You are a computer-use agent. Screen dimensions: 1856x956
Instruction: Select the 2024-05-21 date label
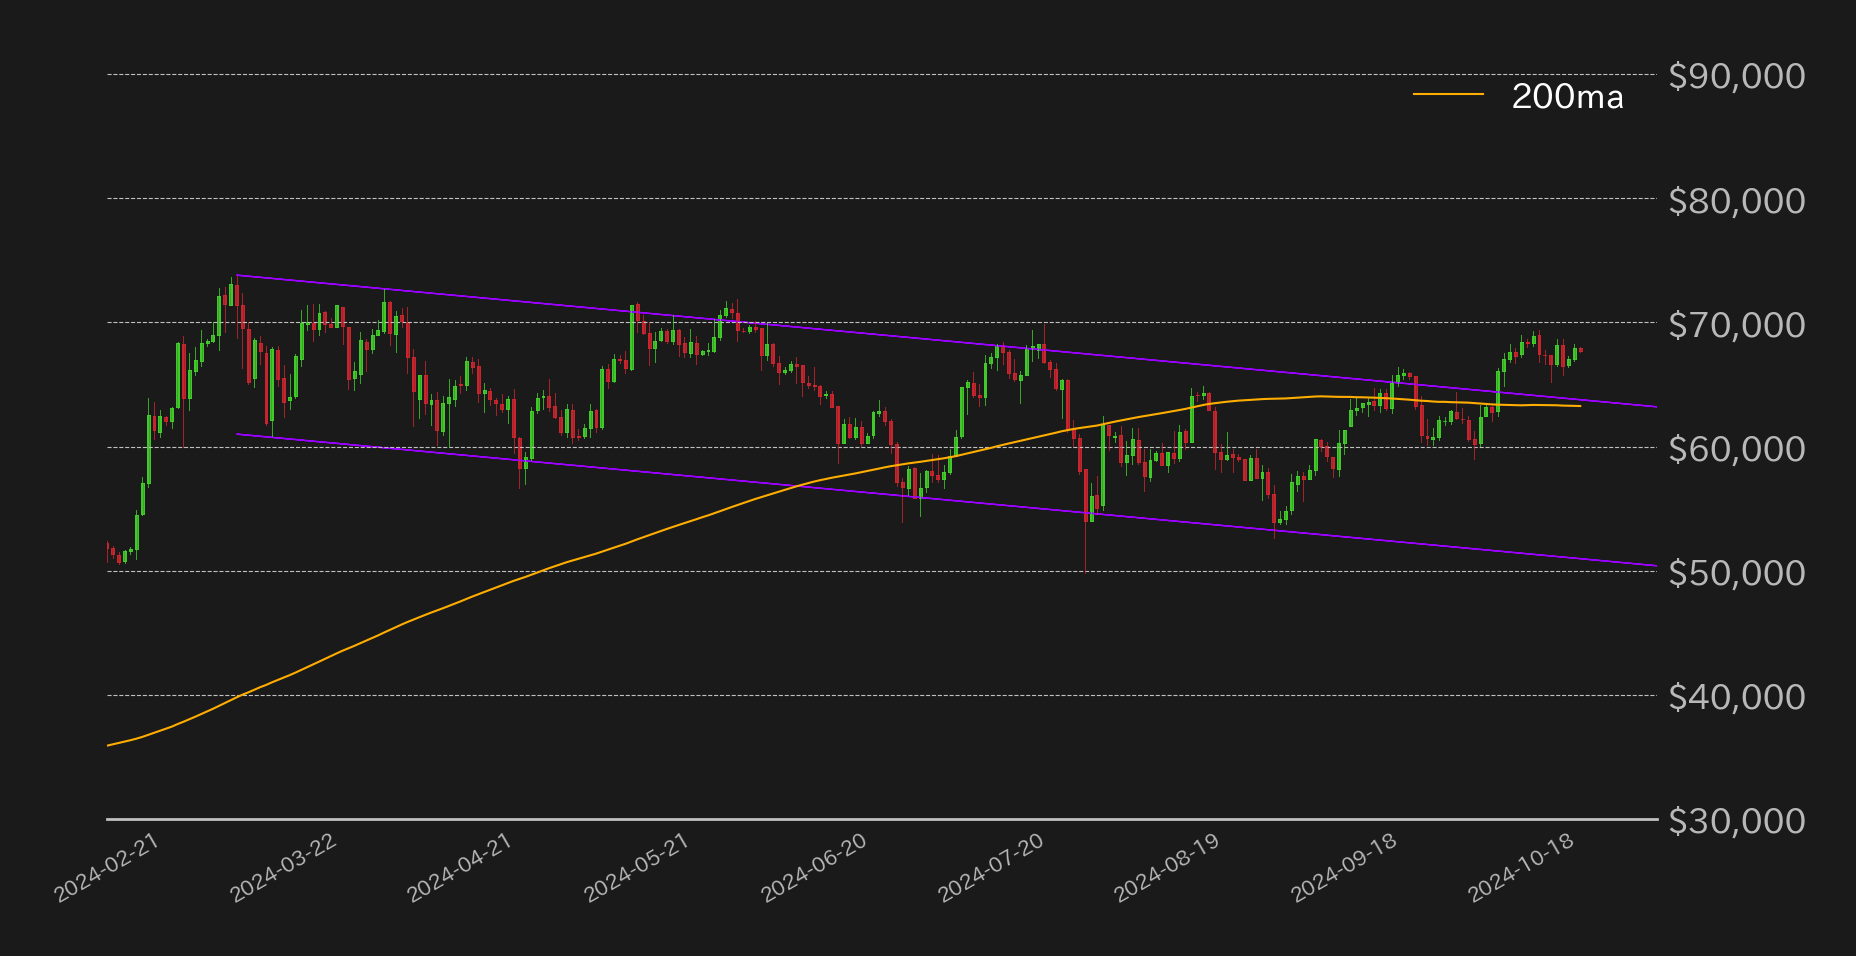637,868
